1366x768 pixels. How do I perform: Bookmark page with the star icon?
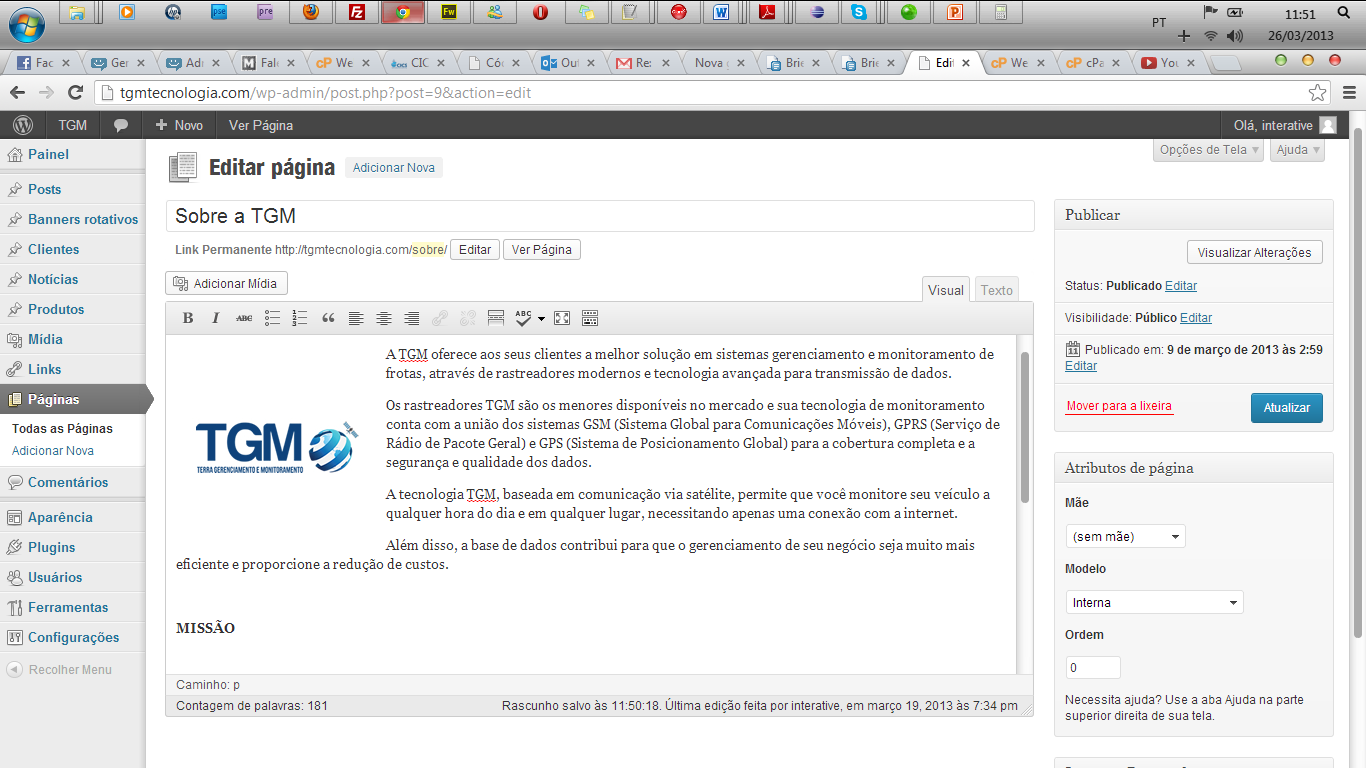tap(1318, 93)
